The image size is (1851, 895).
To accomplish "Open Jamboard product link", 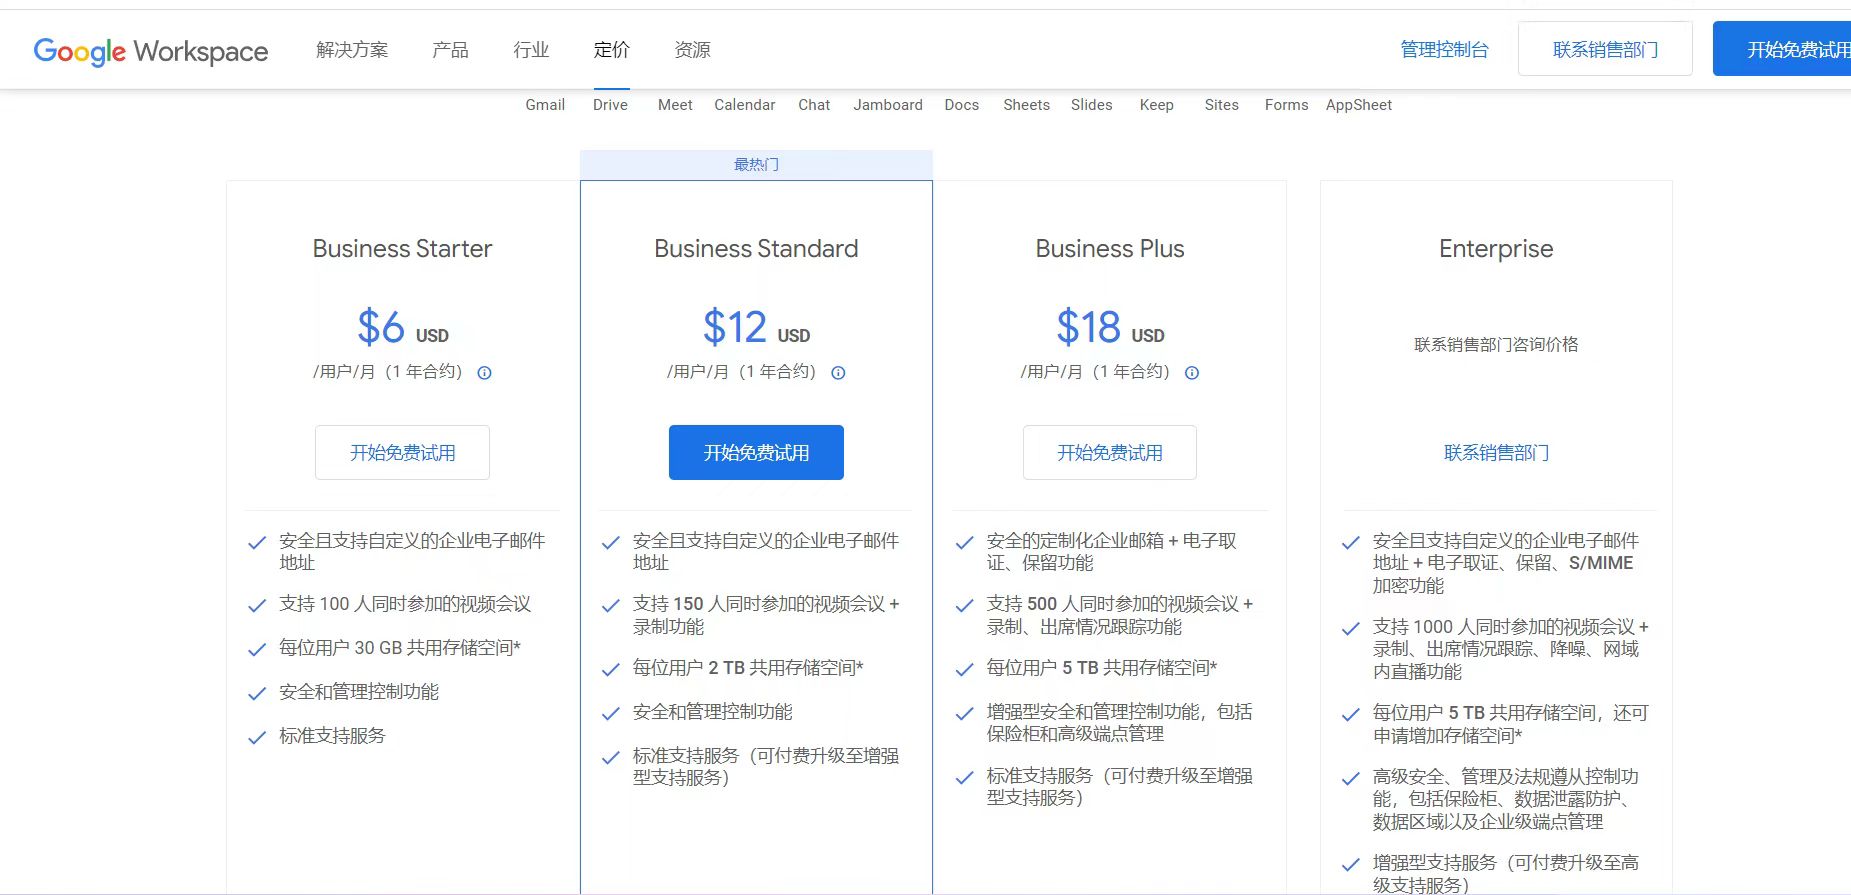I will tap(888, 105).
